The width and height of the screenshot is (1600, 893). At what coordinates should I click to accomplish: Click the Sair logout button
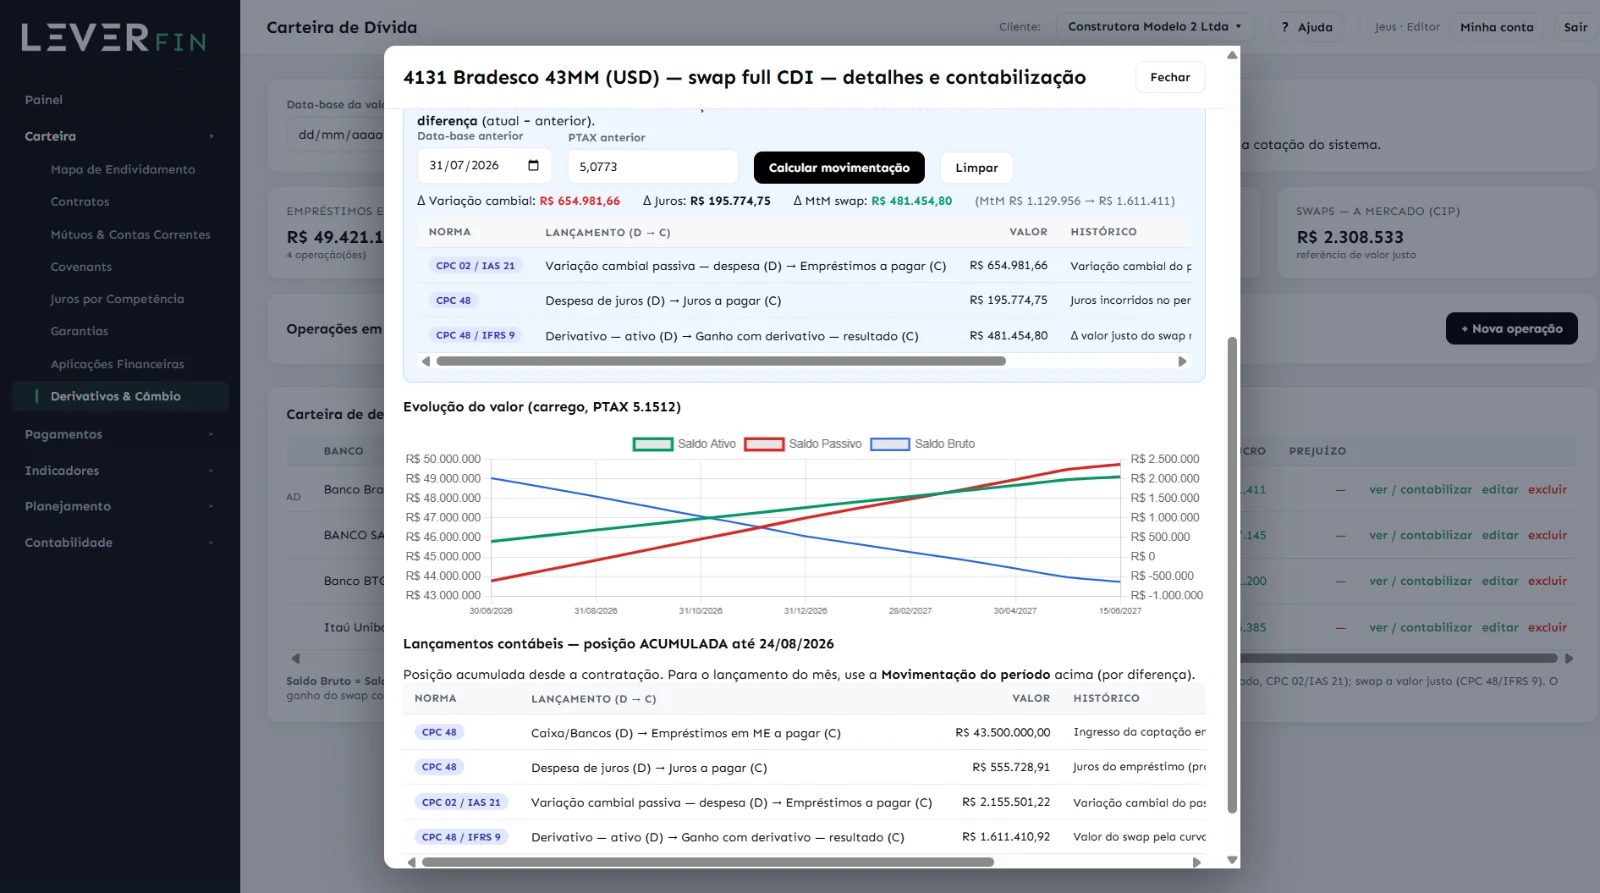click(x=1575, y=27)
